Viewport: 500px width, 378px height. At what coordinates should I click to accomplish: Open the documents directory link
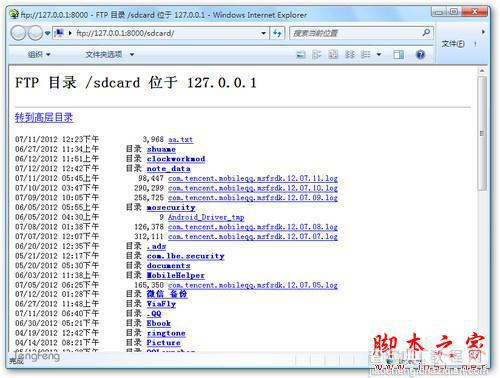point(168,266)
